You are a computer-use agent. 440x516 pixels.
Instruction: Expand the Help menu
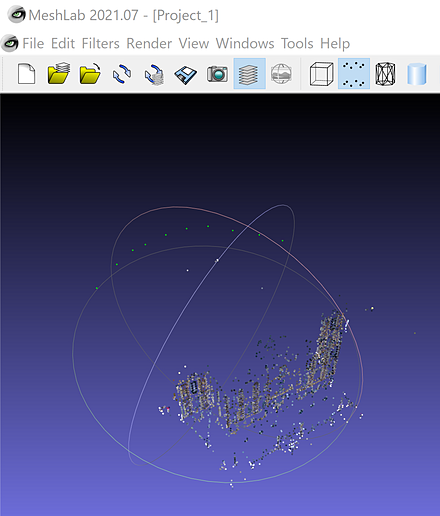click(x=335, y=43)
